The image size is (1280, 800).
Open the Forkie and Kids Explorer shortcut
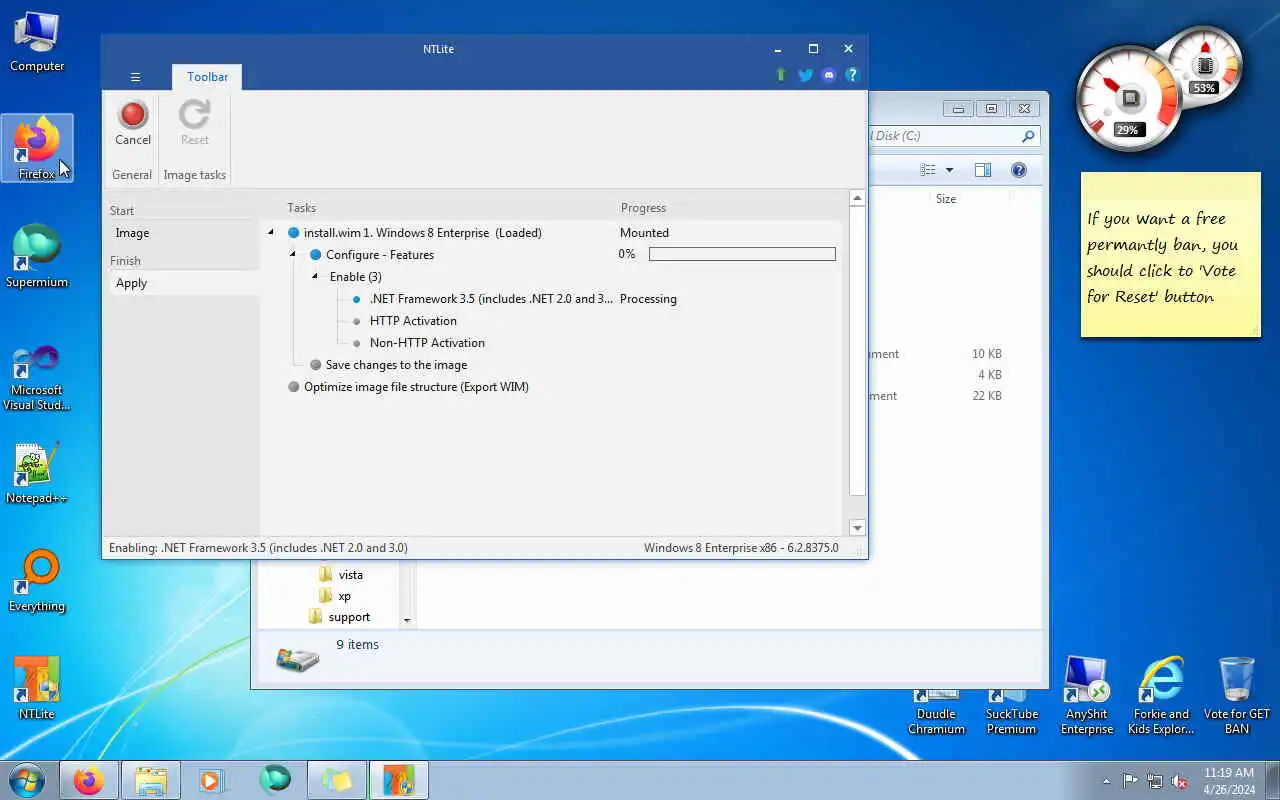[x=1161, y=696]
